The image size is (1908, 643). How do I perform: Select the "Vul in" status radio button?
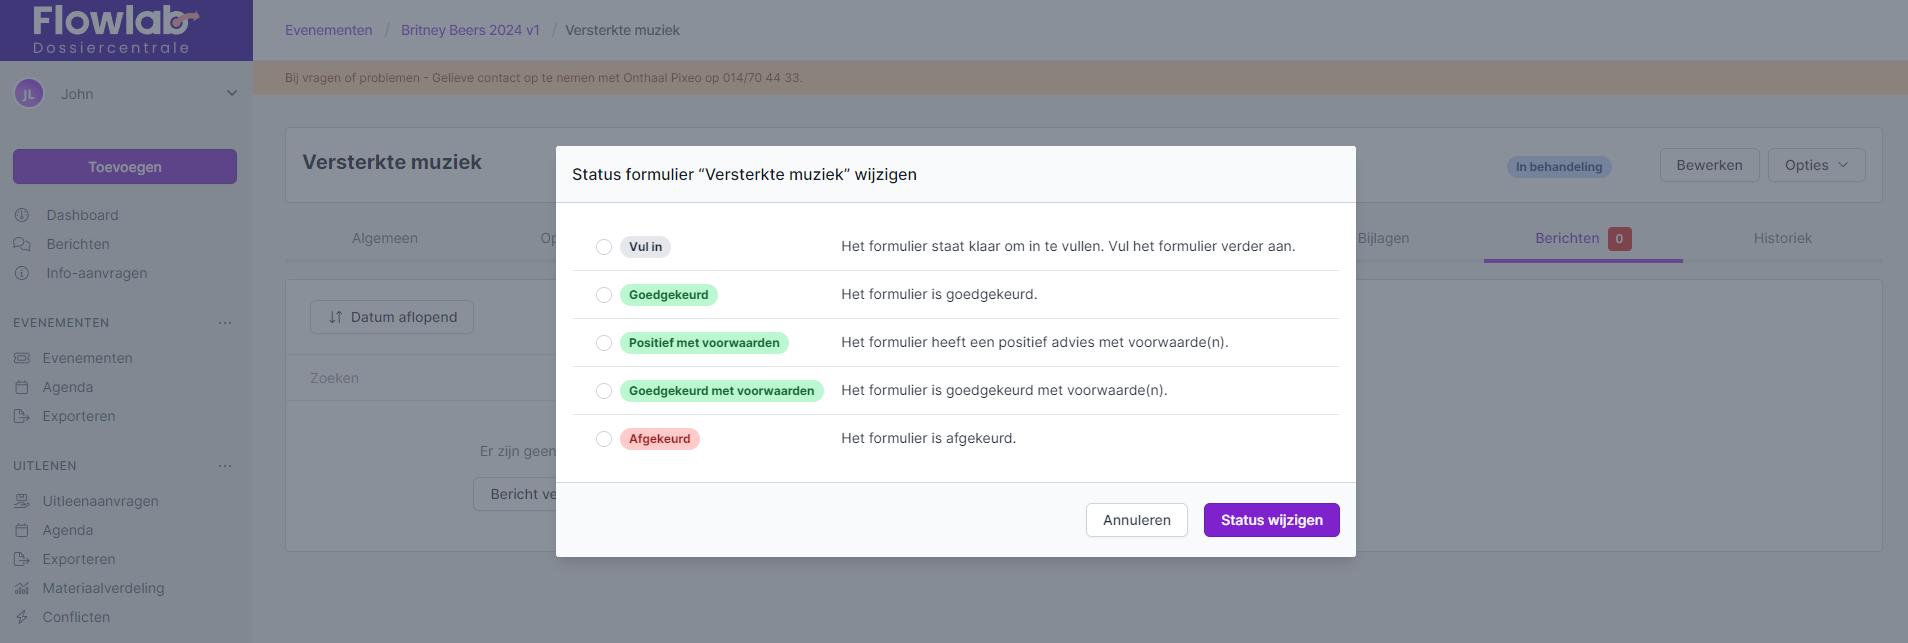(604, 247)
